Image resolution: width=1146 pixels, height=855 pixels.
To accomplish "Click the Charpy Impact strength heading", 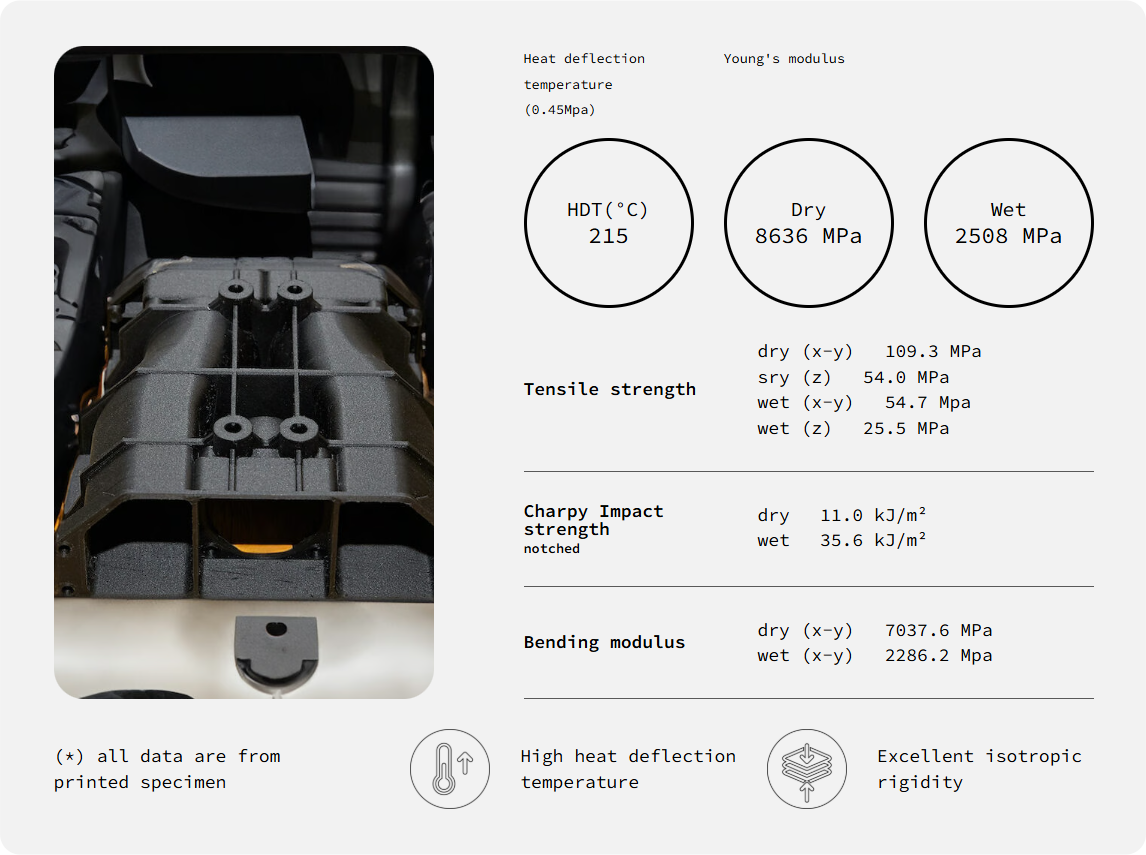I will (593, 520).
